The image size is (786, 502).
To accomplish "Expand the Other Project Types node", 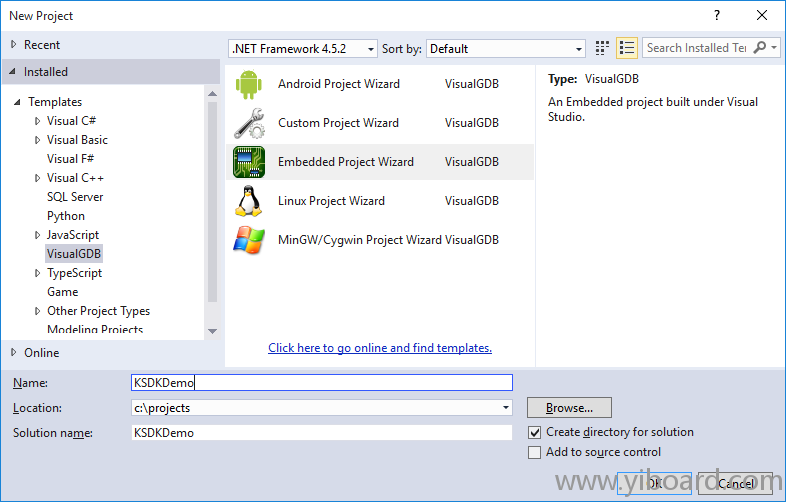I will pos(38,311).
